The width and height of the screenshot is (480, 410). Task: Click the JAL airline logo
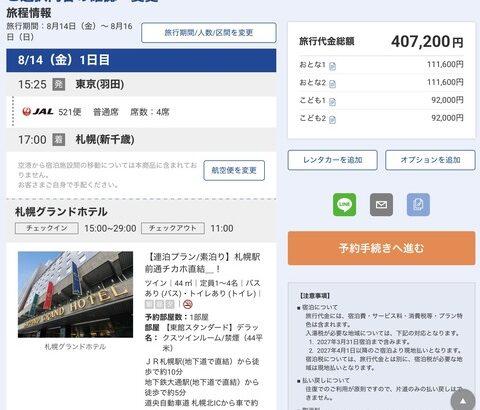(38, 112)
